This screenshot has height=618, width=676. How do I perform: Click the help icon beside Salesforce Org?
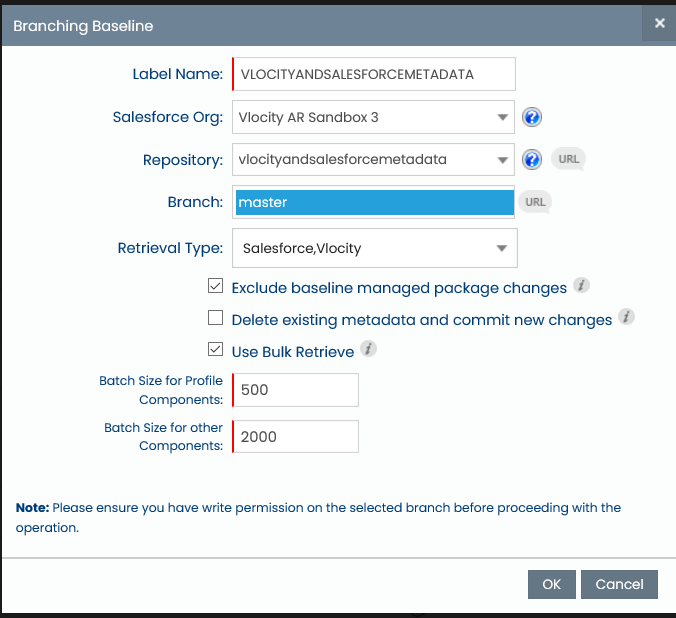532,117
